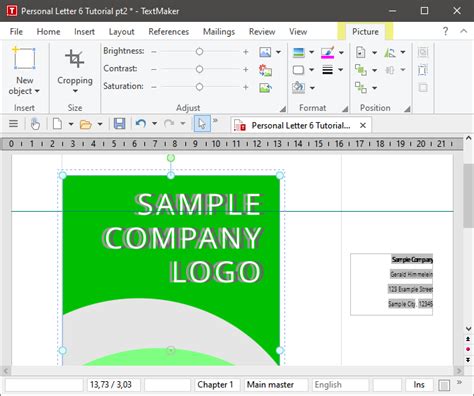Click the change picture source icon beside Contrast

pos(265,70)
